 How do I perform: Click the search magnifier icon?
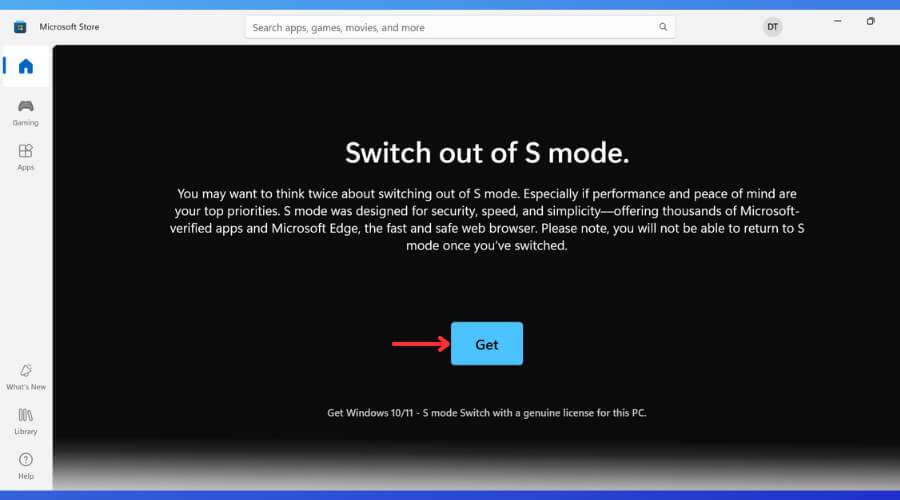[x=663, y=27]
